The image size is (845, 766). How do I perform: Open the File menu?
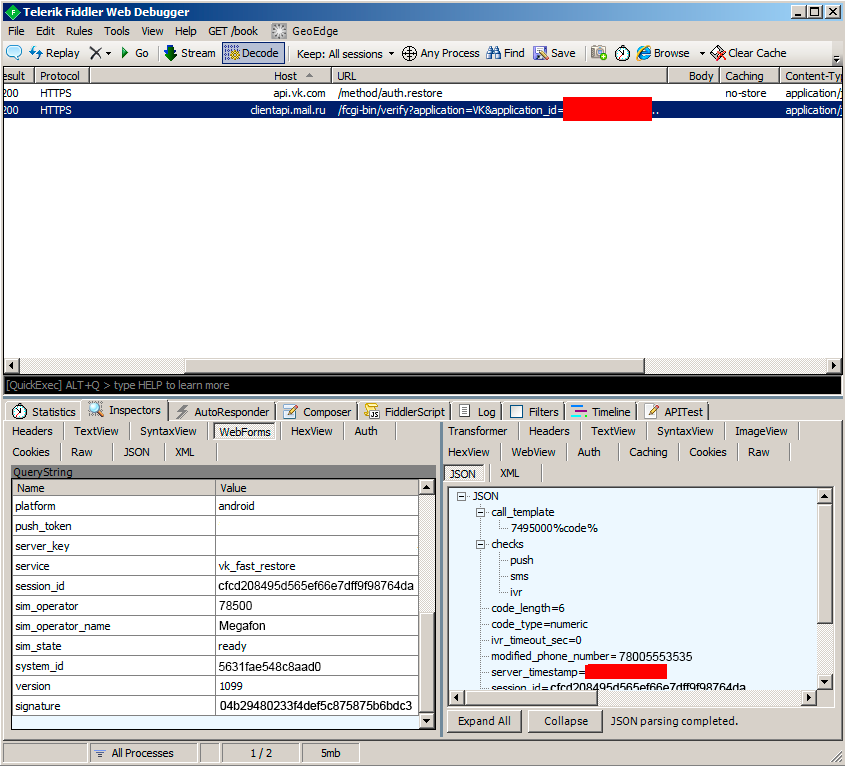point(16,31)
